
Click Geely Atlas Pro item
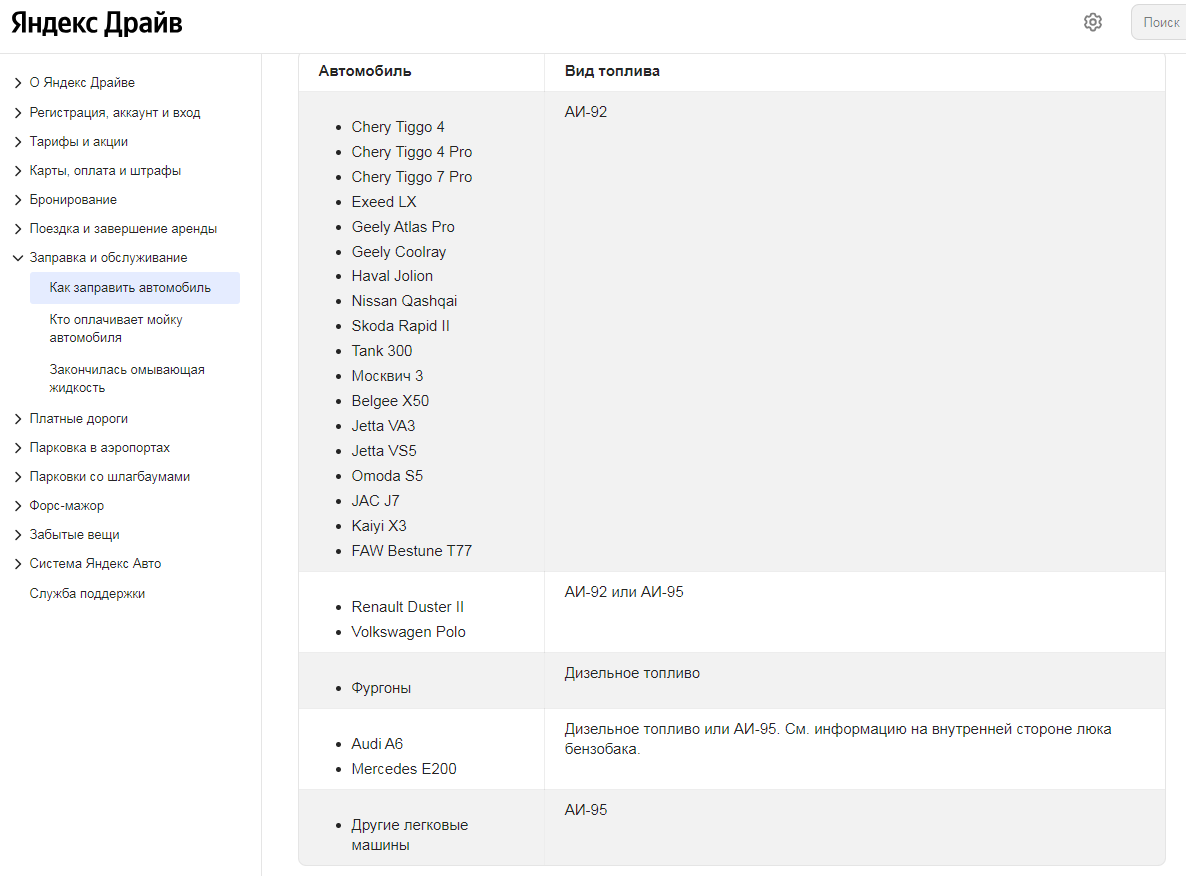[403, 227]
